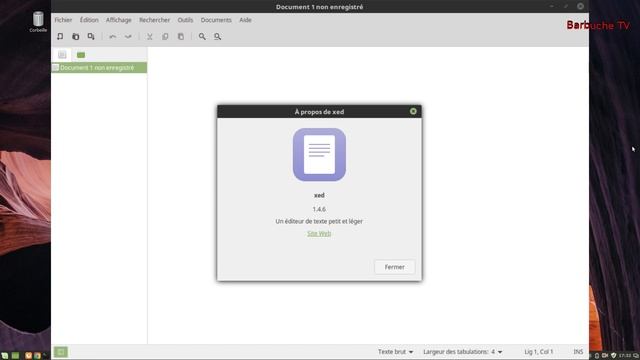The image size is (640, 360).
Task: Click the save document toolbar icon
Action: (x=91, y=36)
